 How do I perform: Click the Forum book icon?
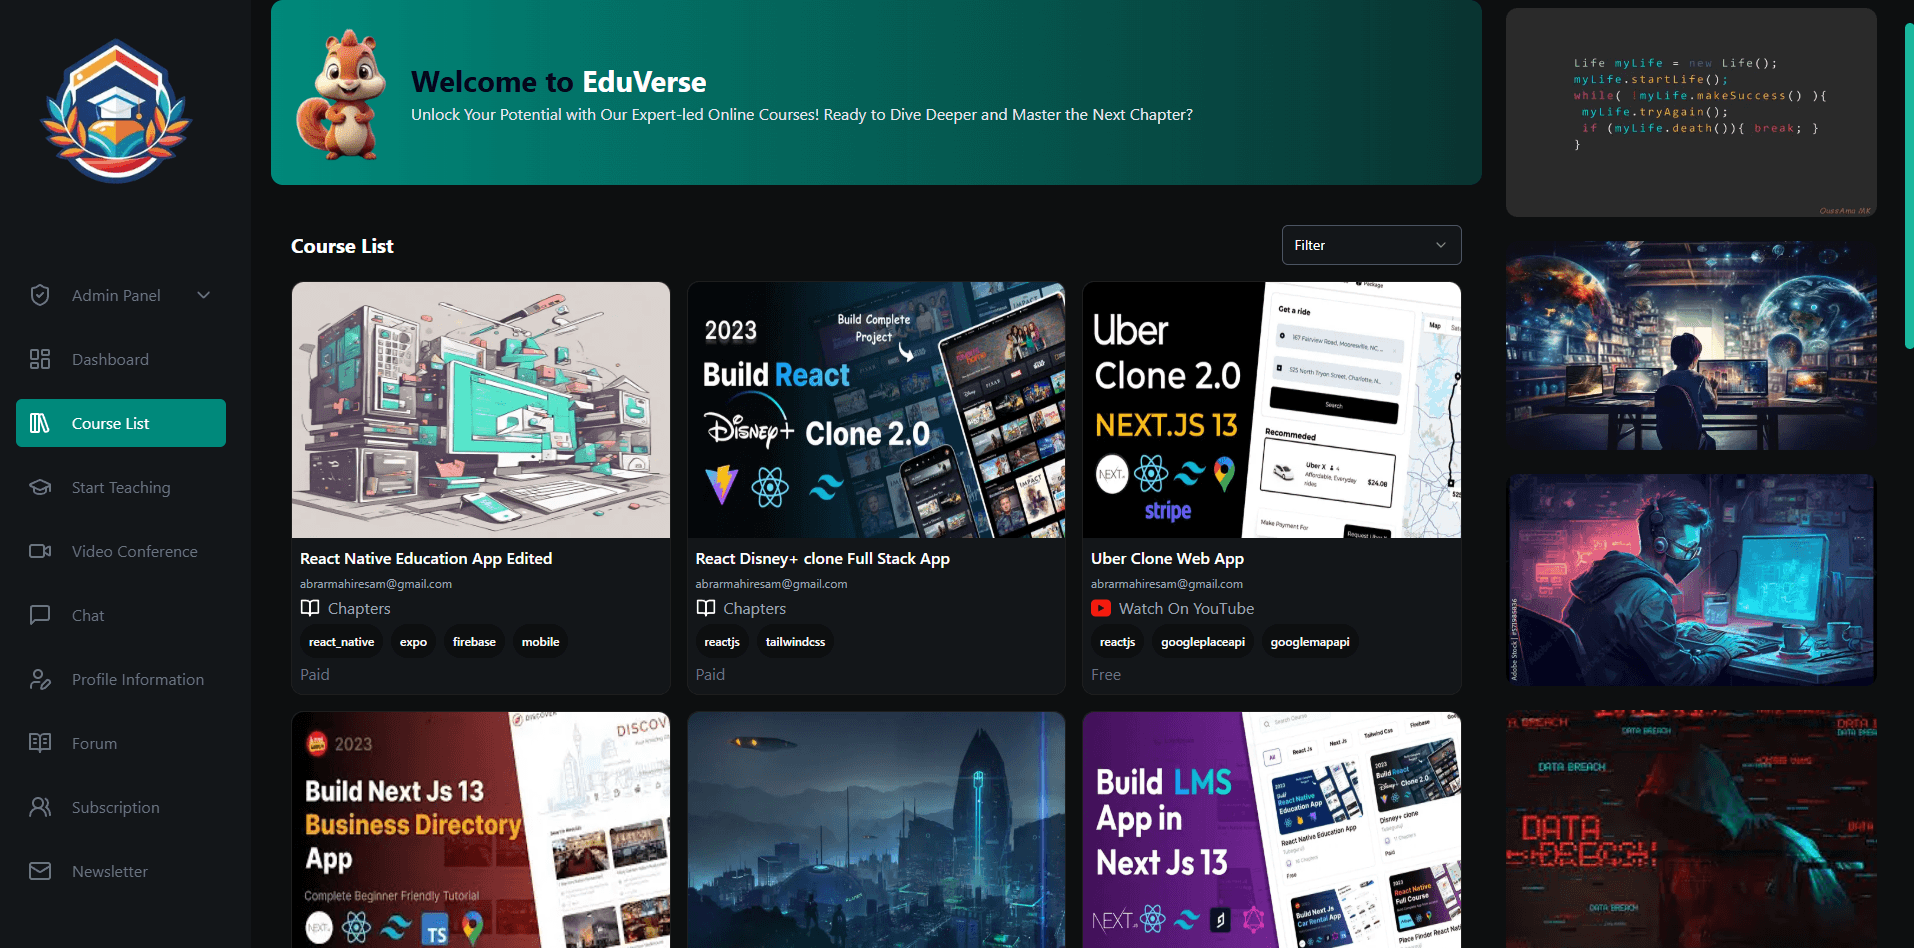click(40, 743)
